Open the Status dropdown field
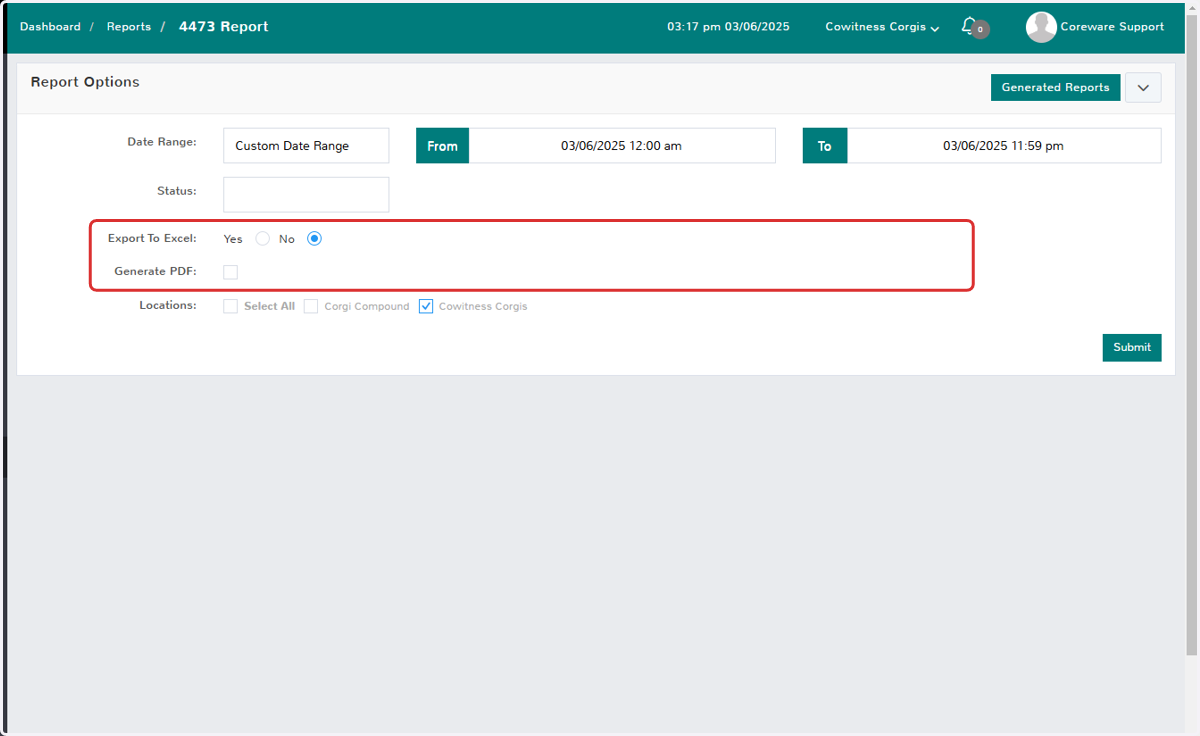 click(x=306, y=194)
